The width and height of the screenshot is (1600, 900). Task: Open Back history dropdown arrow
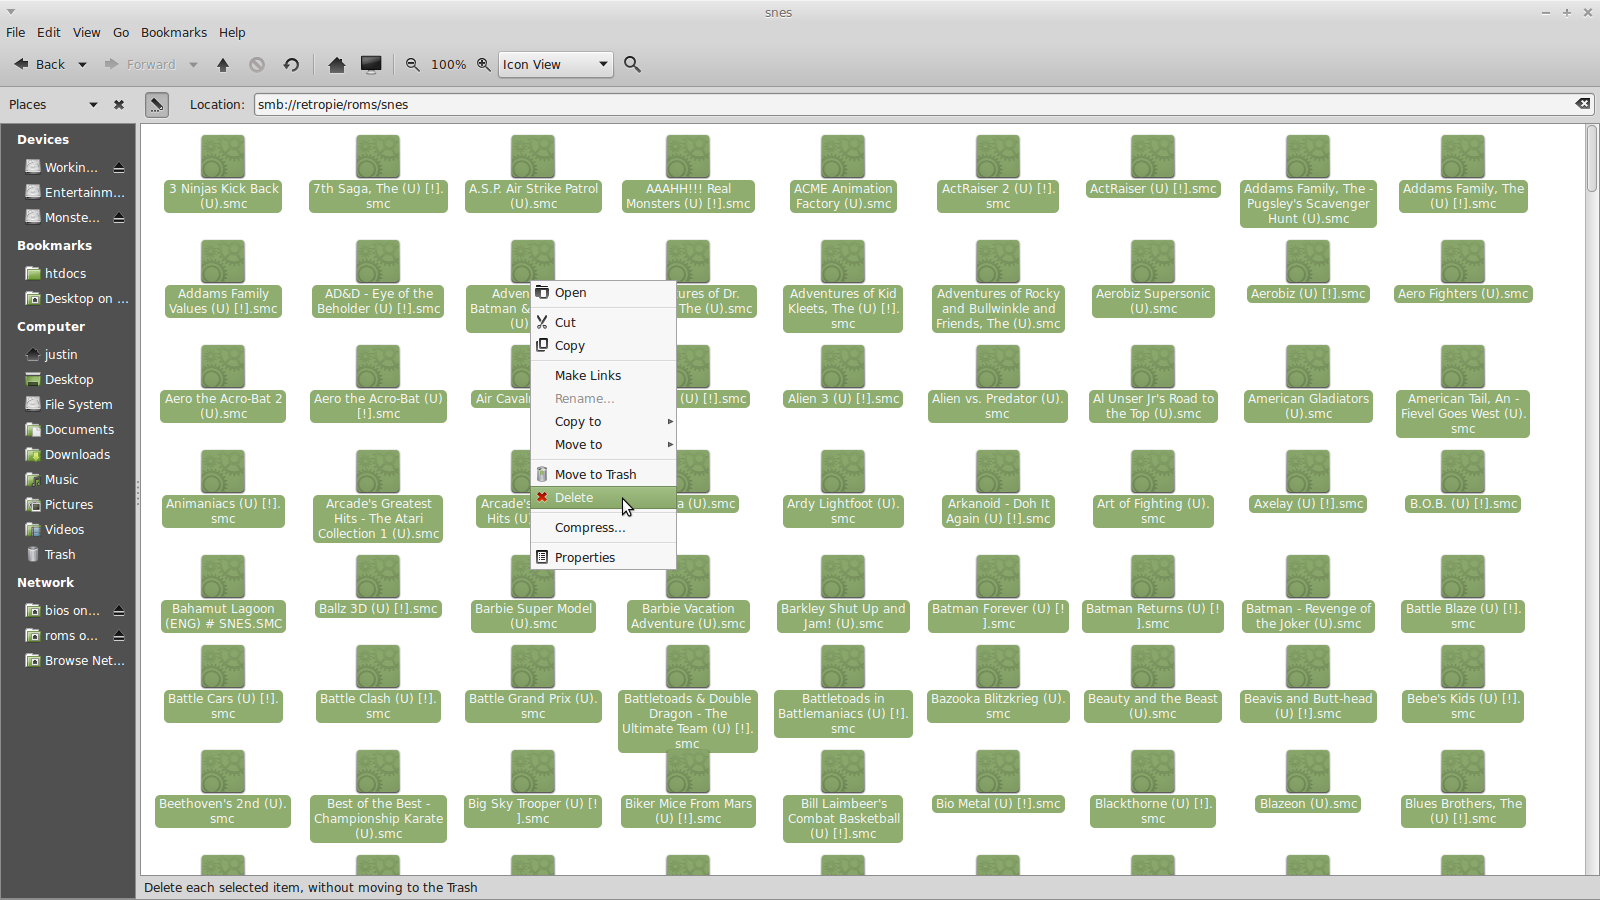[82, 65]
